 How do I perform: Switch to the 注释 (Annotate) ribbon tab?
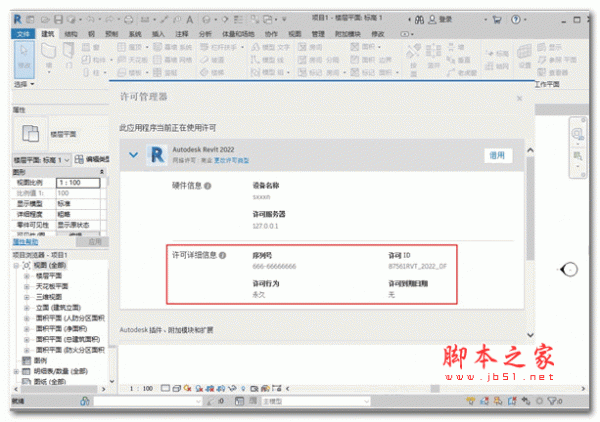pyautogui.click(x=182, y=34)
